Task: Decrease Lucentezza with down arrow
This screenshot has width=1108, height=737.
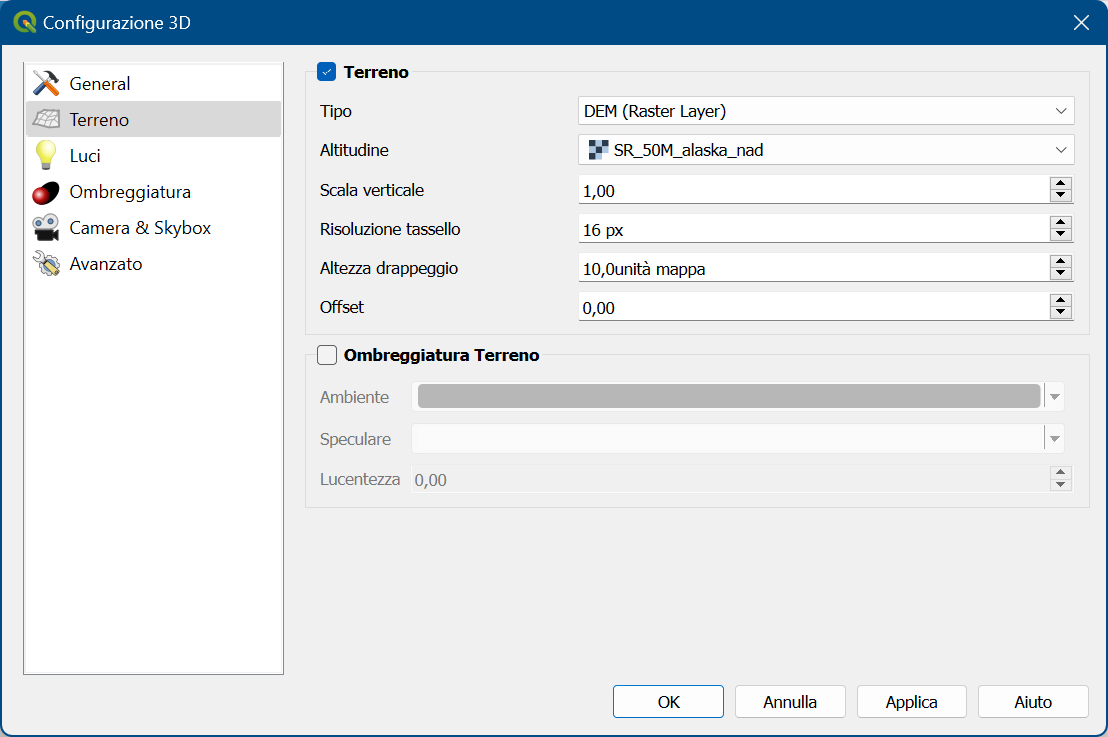Action: [1061, 485]
